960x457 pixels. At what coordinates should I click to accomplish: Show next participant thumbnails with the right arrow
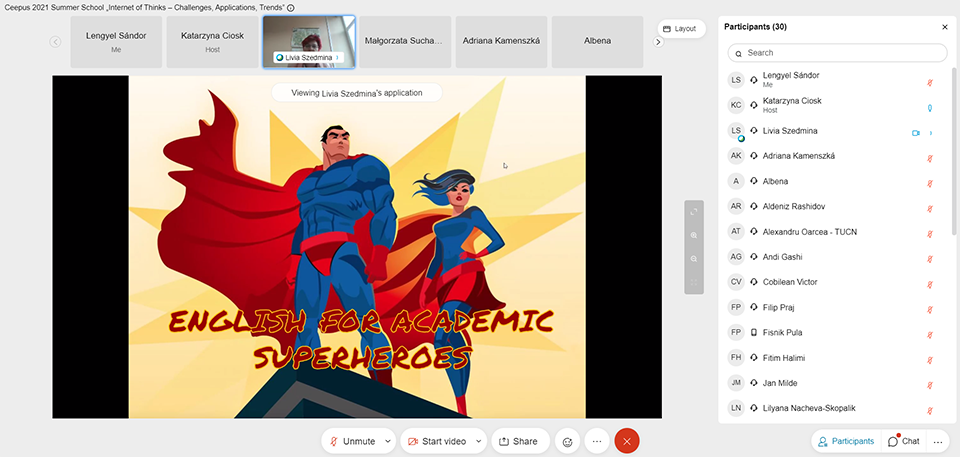(x=658, y=42)
